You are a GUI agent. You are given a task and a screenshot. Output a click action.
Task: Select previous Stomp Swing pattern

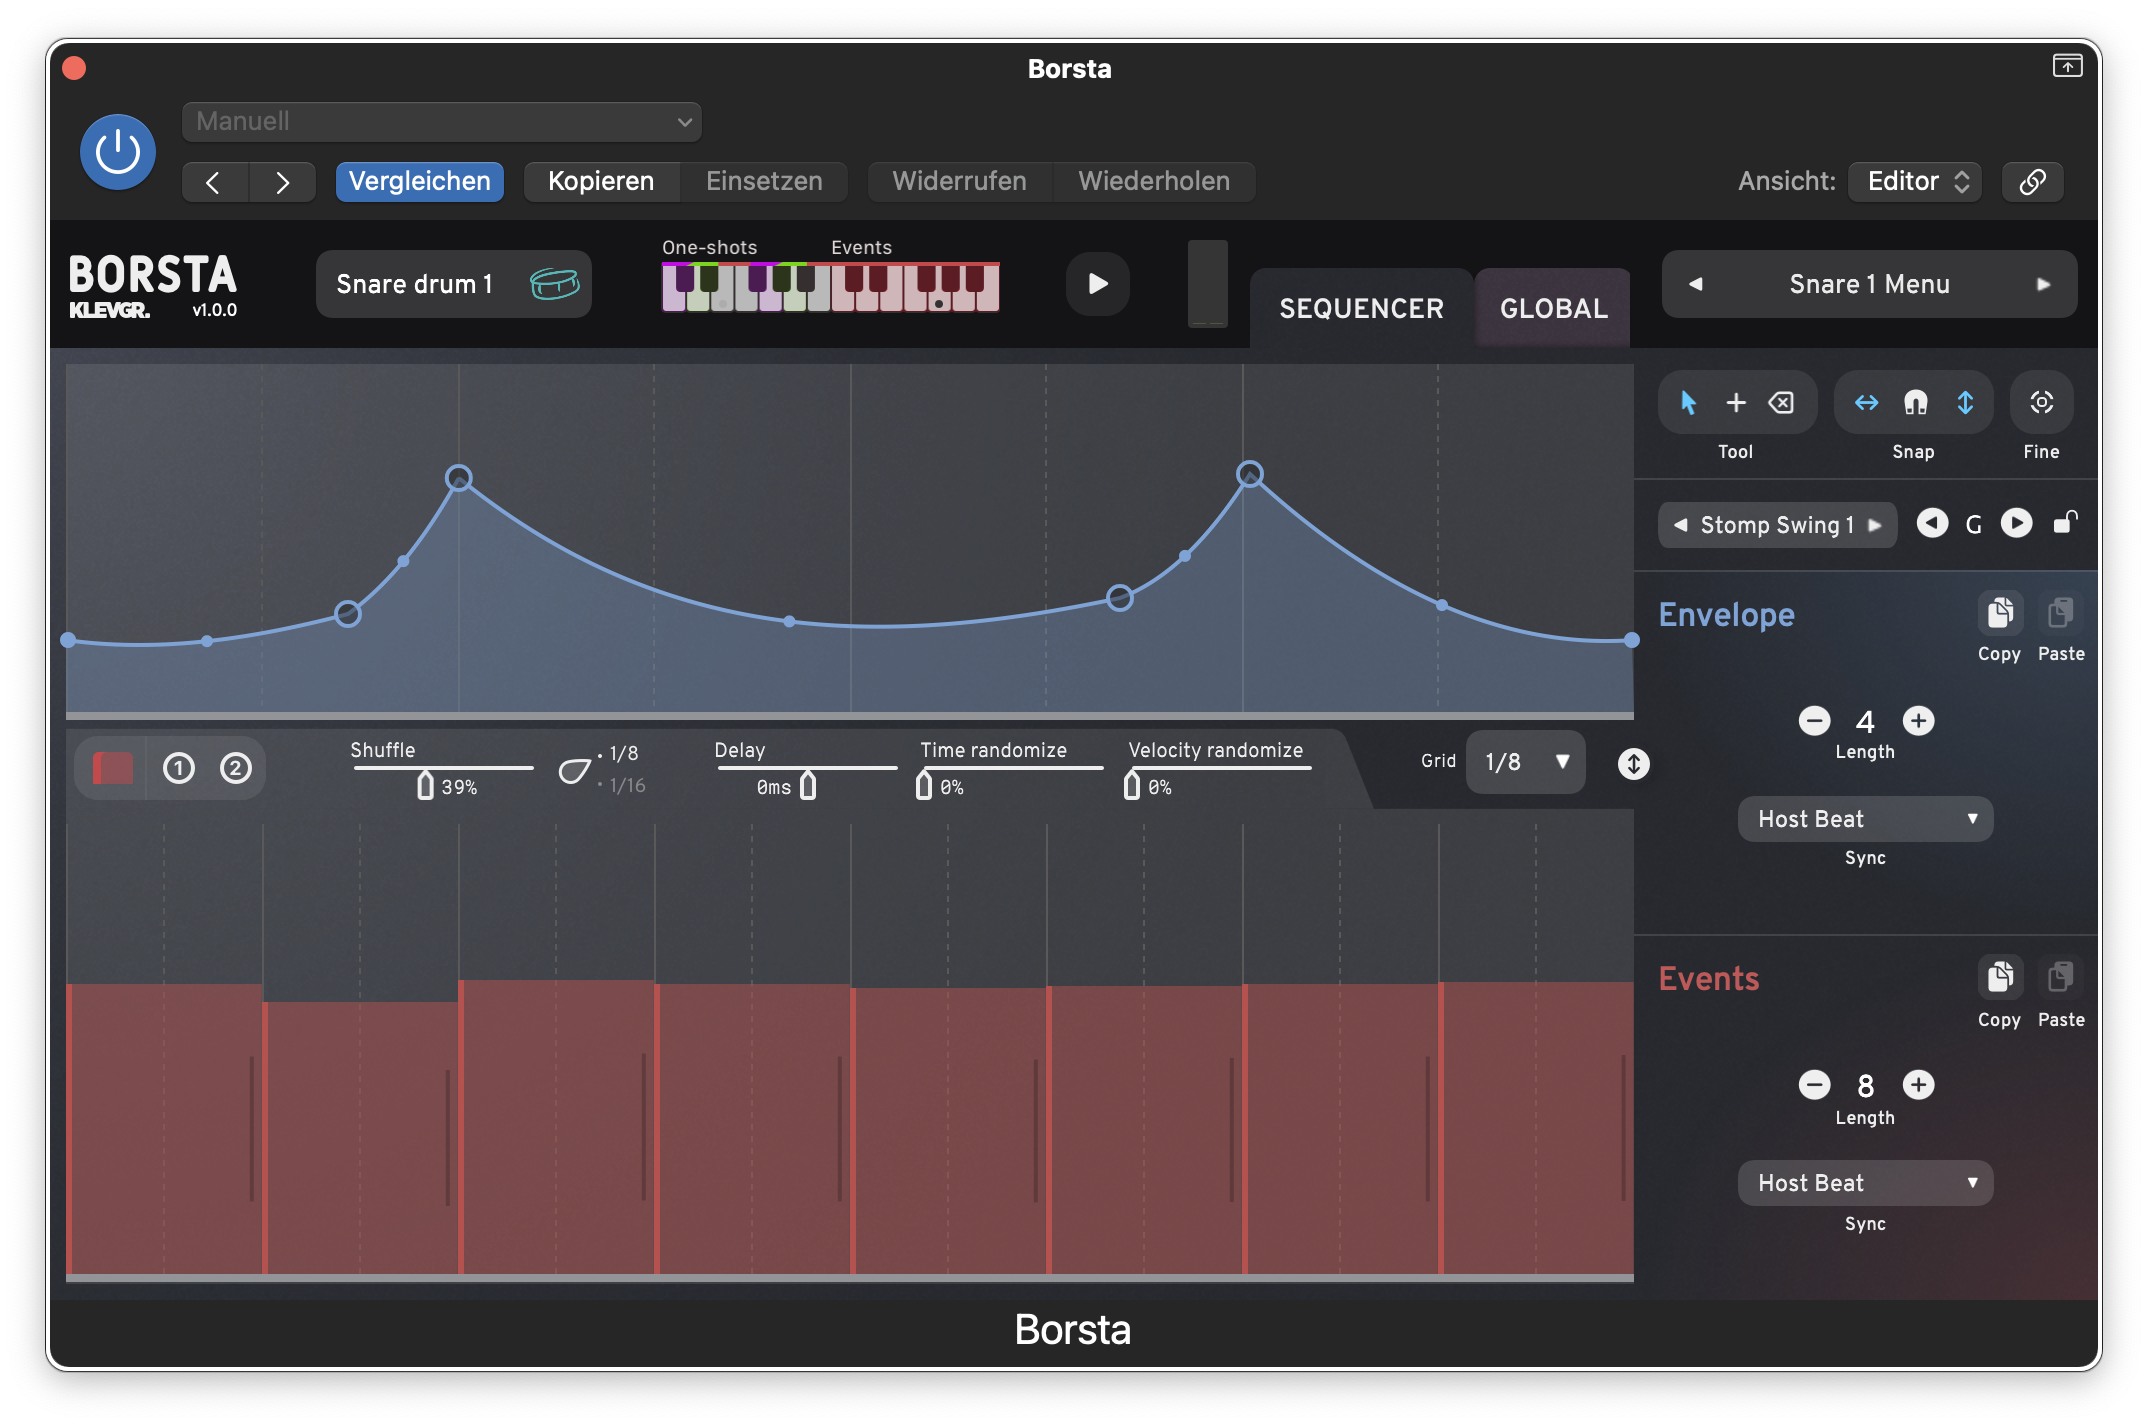click(1680, 525)
